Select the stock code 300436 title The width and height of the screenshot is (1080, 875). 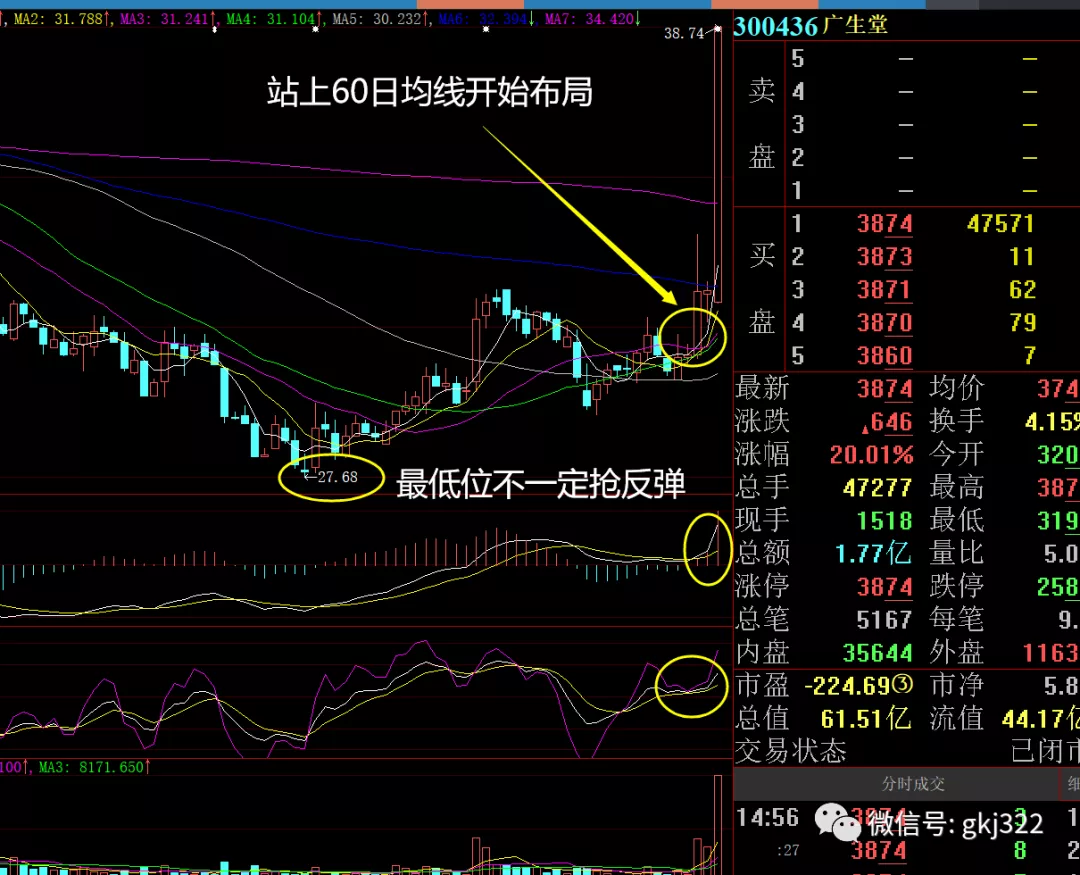click(776, 26)
